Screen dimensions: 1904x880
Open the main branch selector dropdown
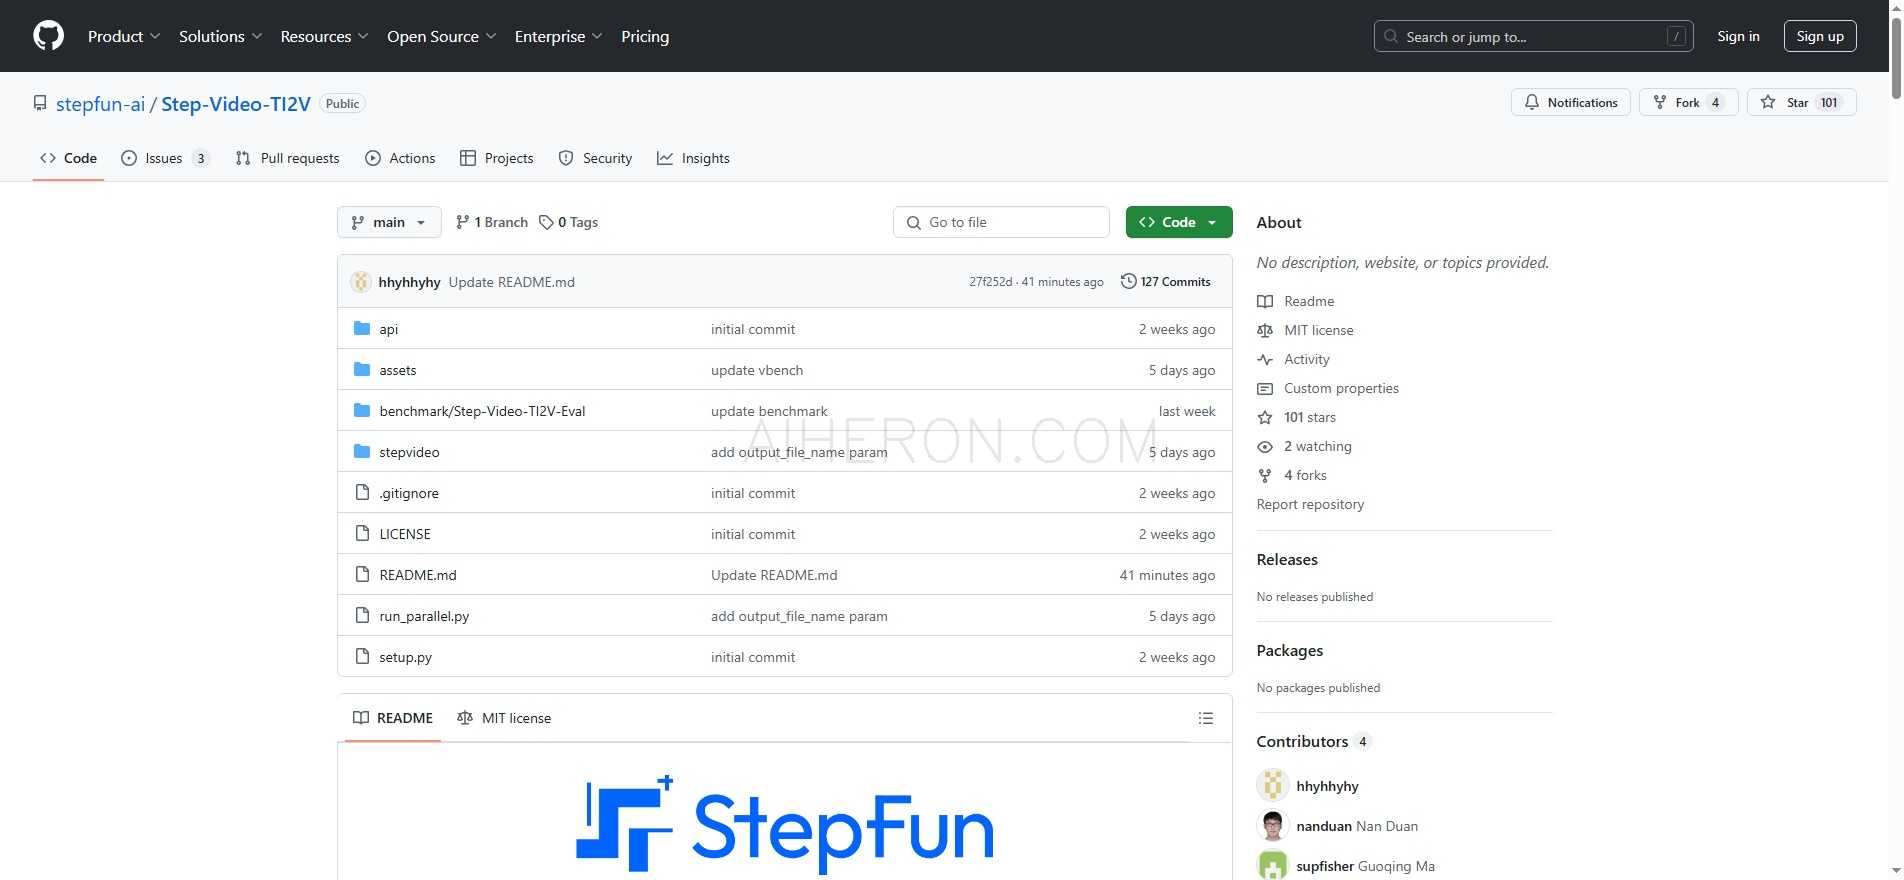click(x=389, y=222)
